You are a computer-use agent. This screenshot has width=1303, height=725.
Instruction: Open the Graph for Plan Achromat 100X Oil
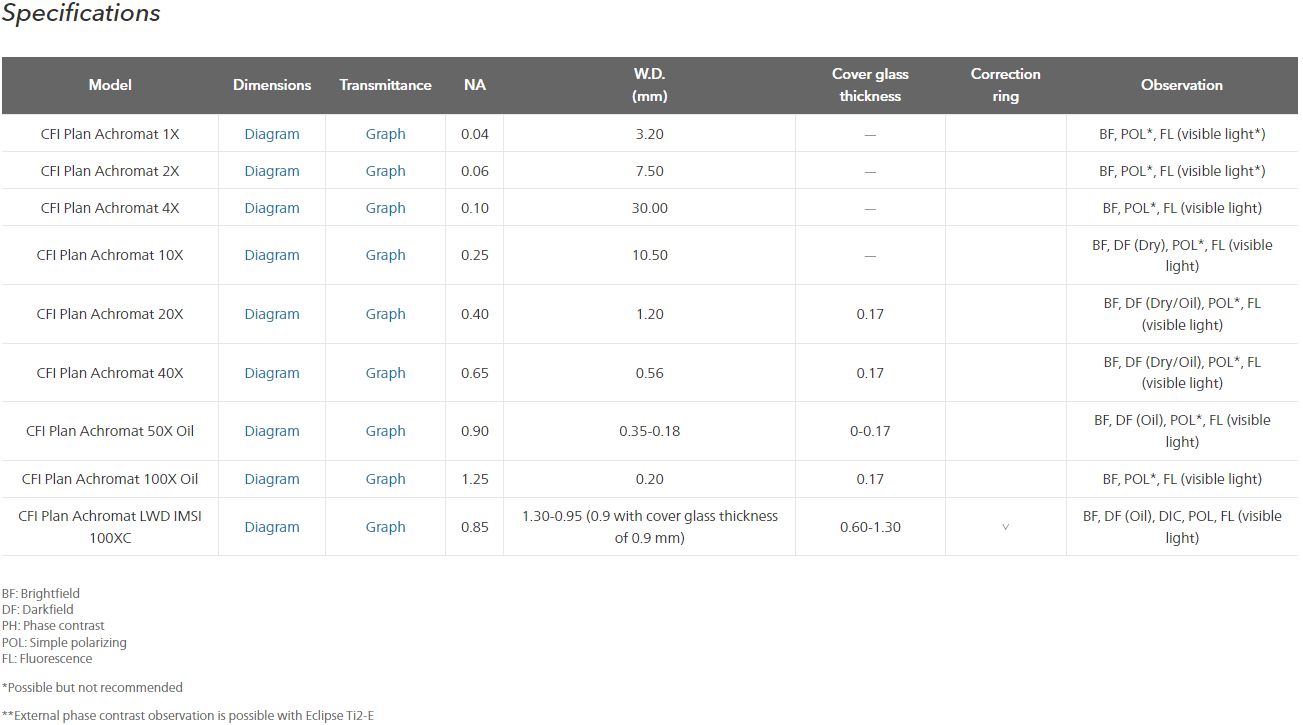385,479
